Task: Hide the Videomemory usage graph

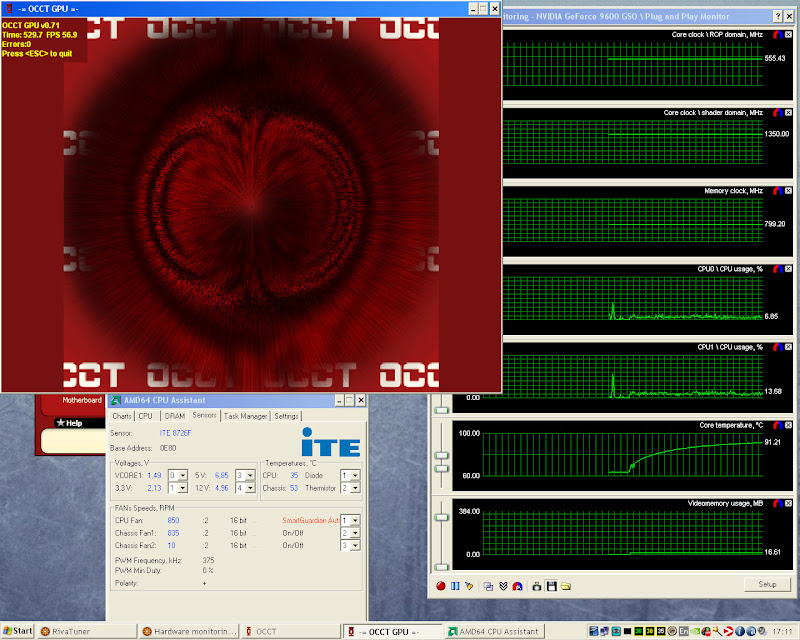Action: [788, 503]
